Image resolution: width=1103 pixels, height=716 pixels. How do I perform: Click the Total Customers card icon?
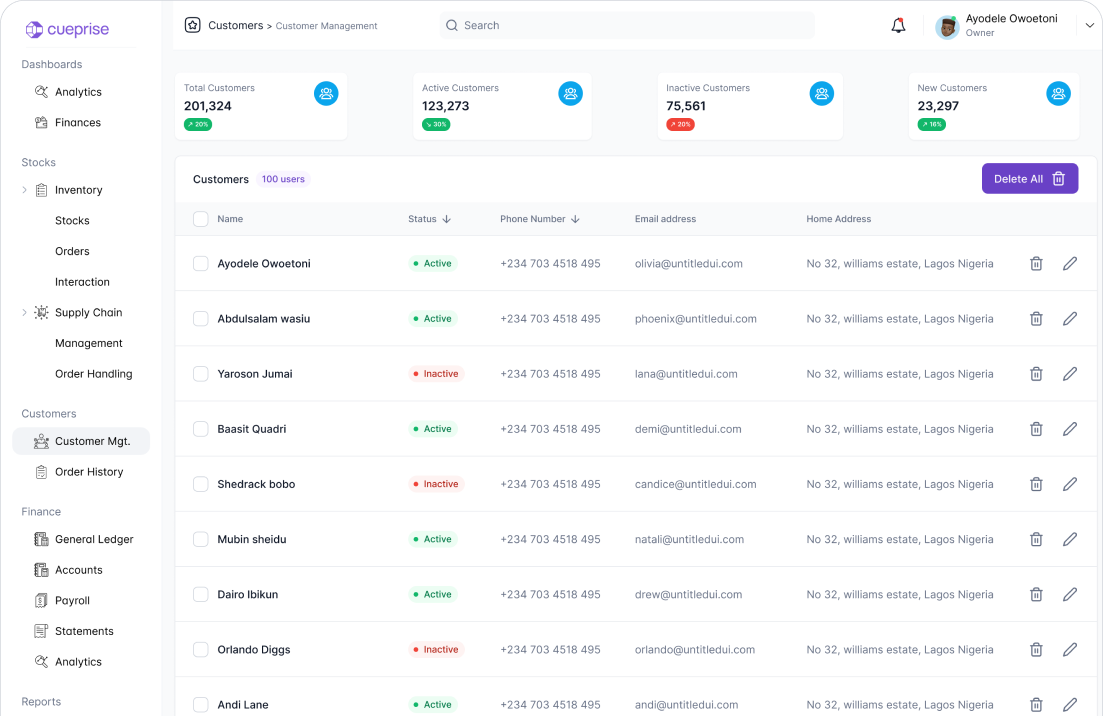326,94
